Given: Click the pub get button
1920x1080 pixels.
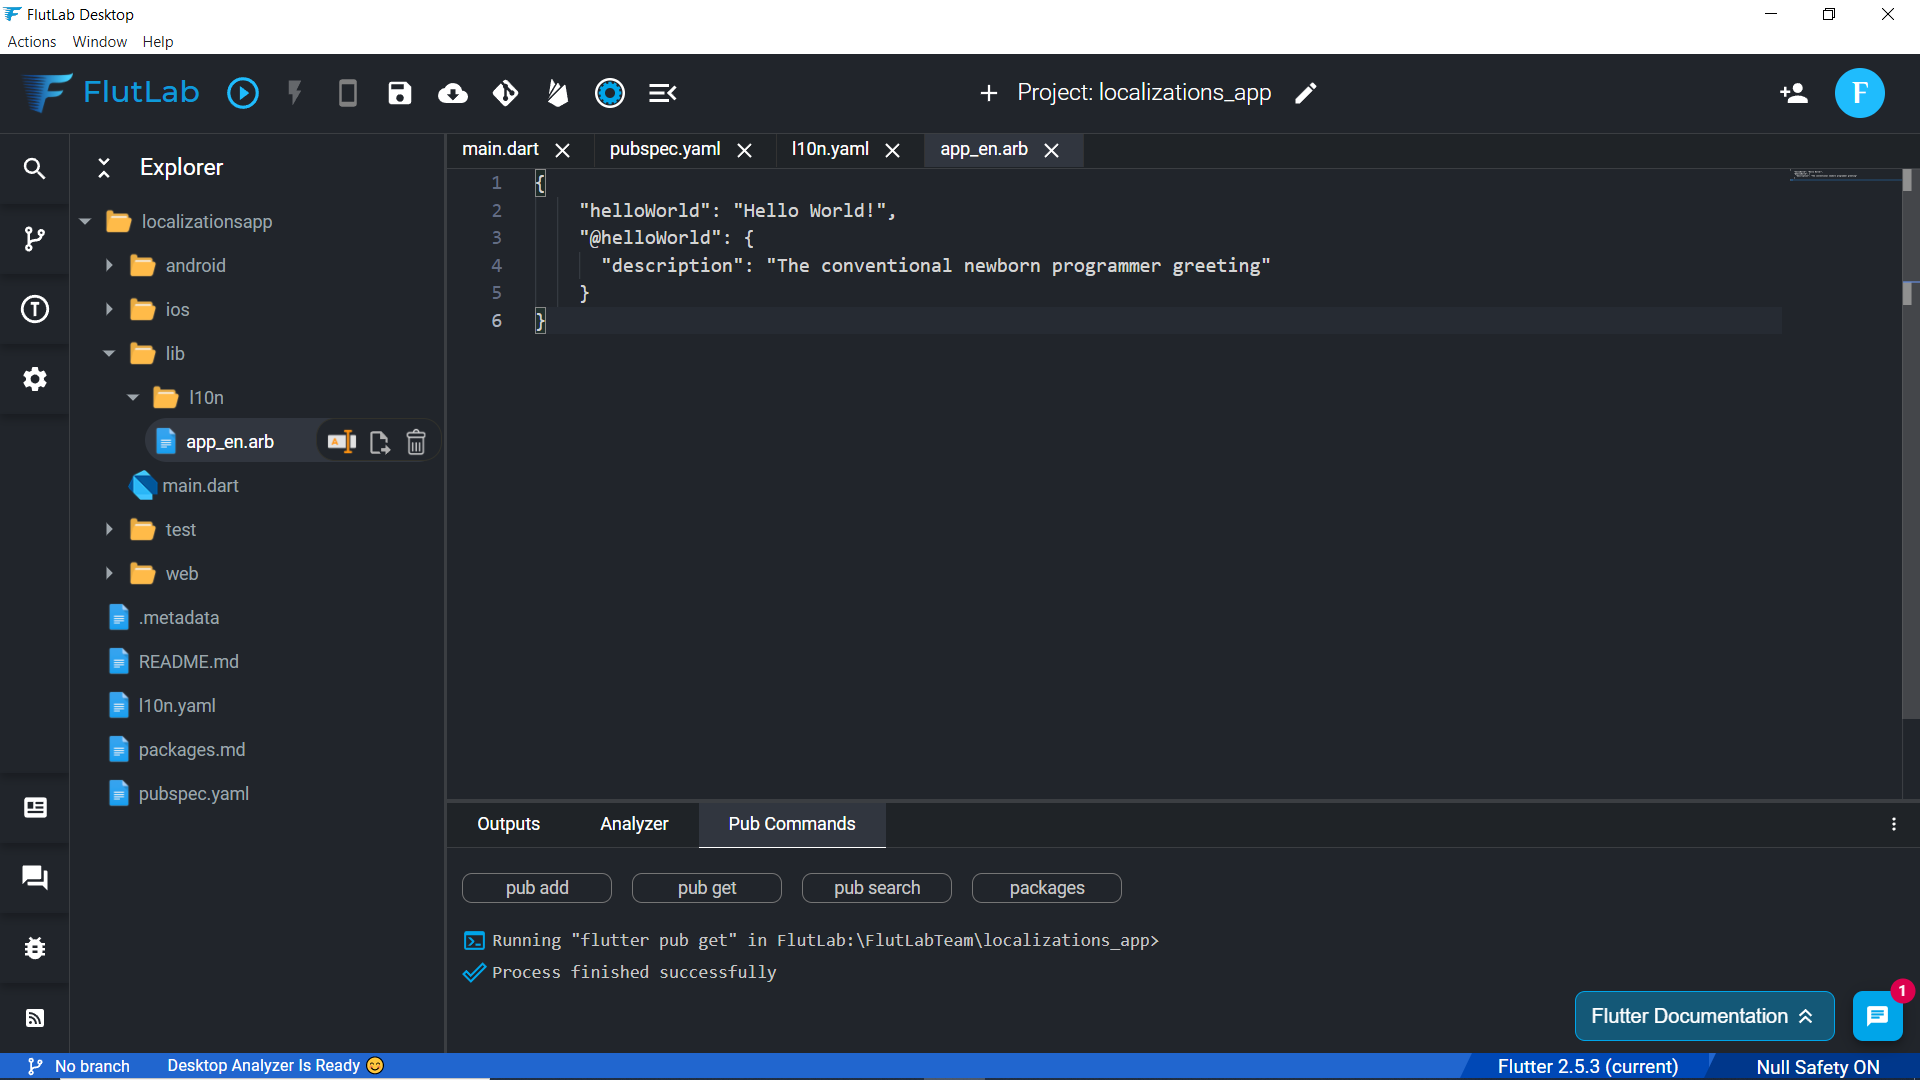Looking at the screenshot, I should coord(705,887).
